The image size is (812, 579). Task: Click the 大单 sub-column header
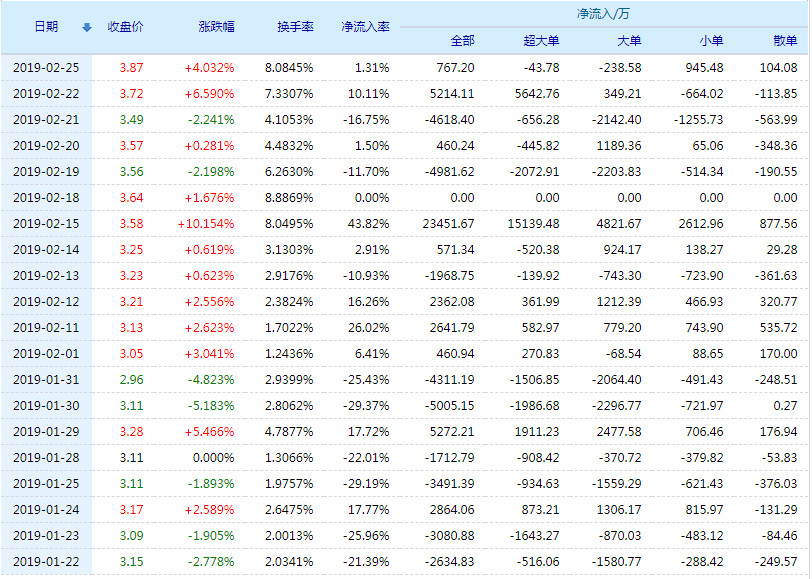[629, 41]
